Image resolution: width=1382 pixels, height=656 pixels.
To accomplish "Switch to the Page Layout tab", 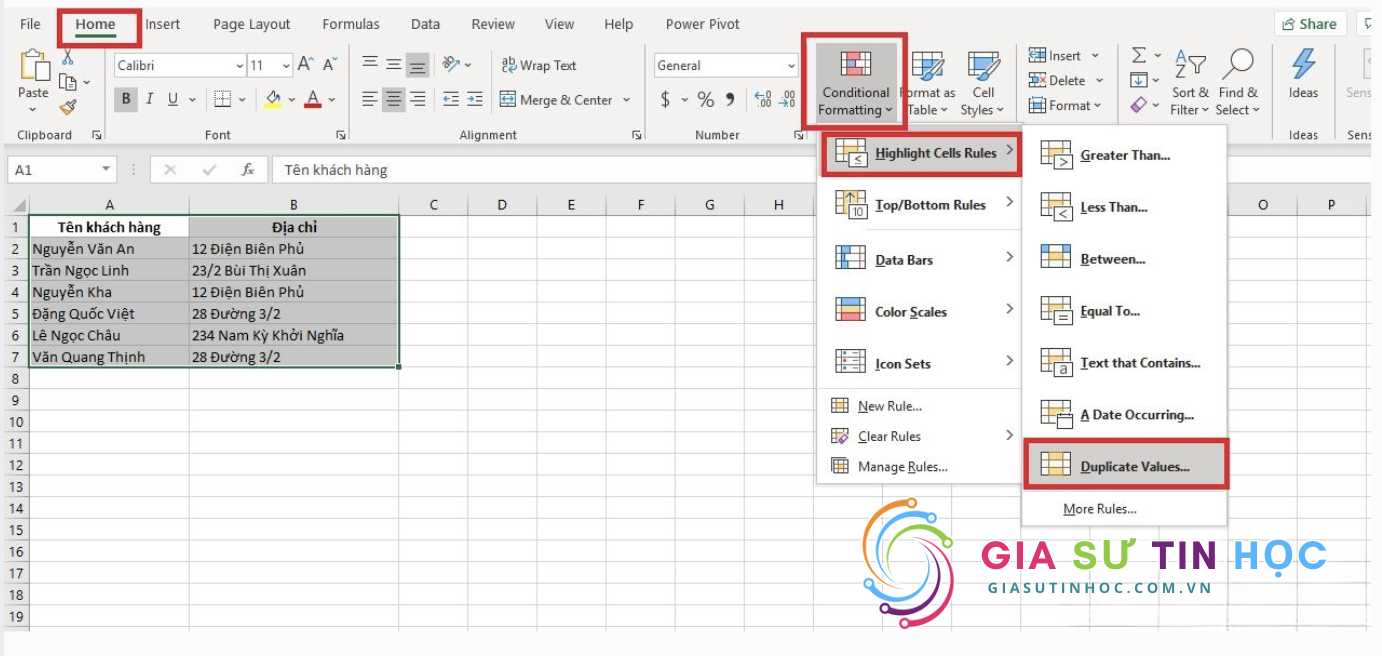I will coord(252,24).
